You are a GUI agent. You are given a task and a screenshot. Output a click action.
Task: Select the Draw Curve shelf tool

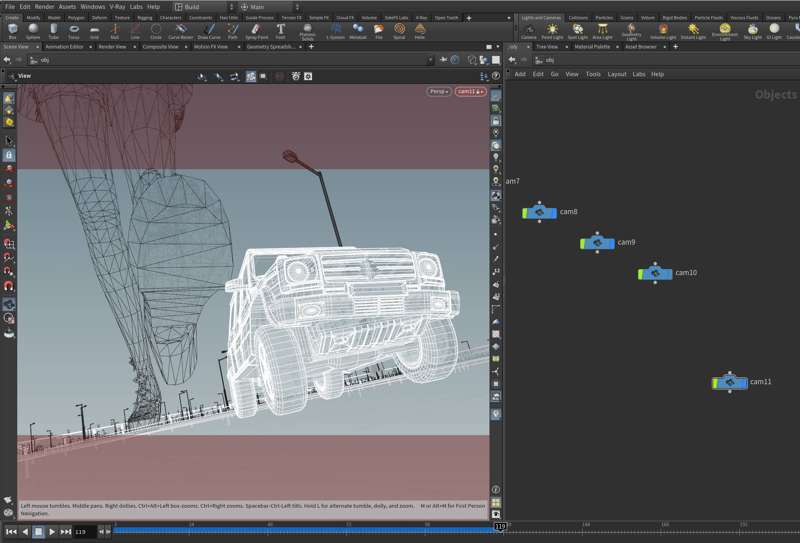point(209,31)
